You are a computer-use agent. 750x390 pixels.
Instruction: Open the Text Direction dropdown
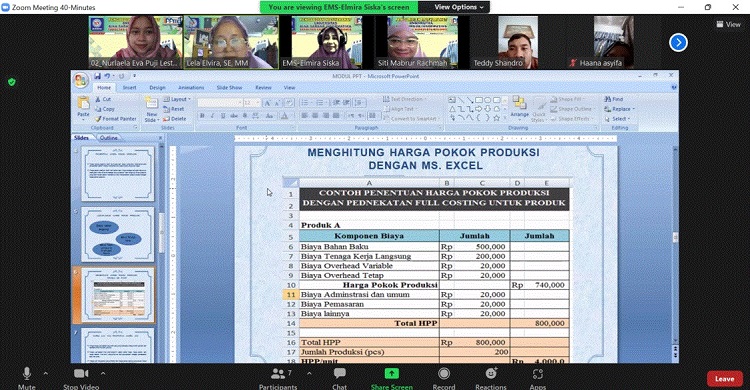pyautogui.click(x=405, y=99)
